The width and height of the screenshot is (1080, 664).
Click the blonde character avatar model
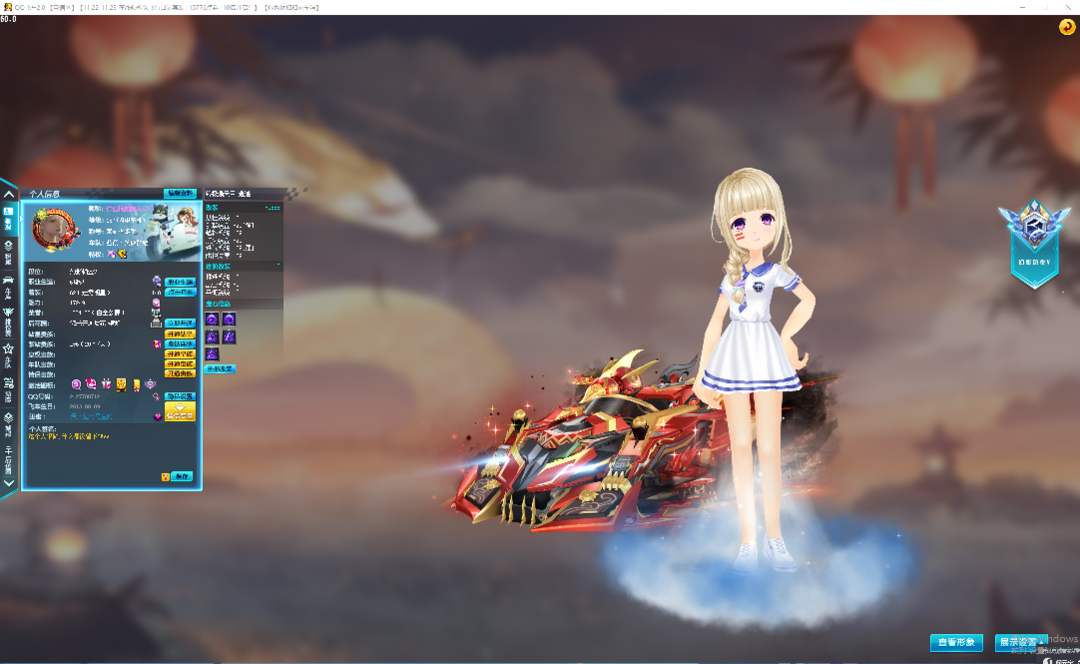[756, 369]
